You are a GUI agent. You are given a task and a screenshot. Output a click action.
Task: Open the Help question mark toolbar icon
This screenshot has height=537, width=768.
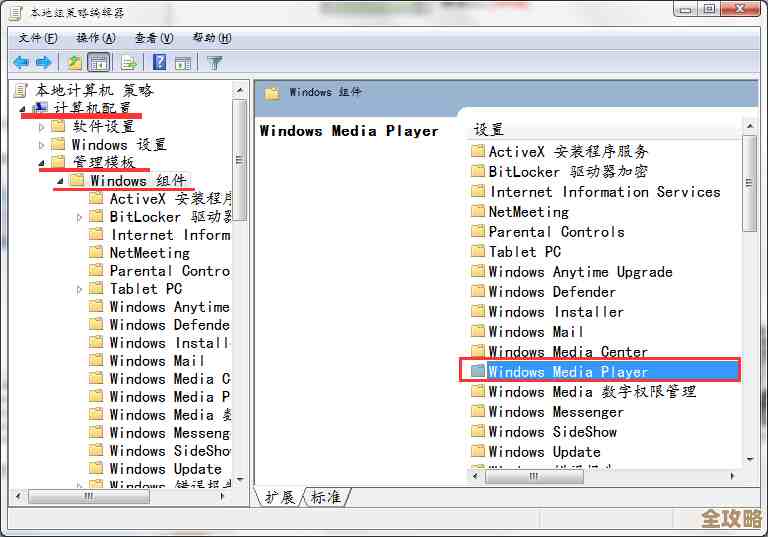pyautogui.click(x=159, y=62)
